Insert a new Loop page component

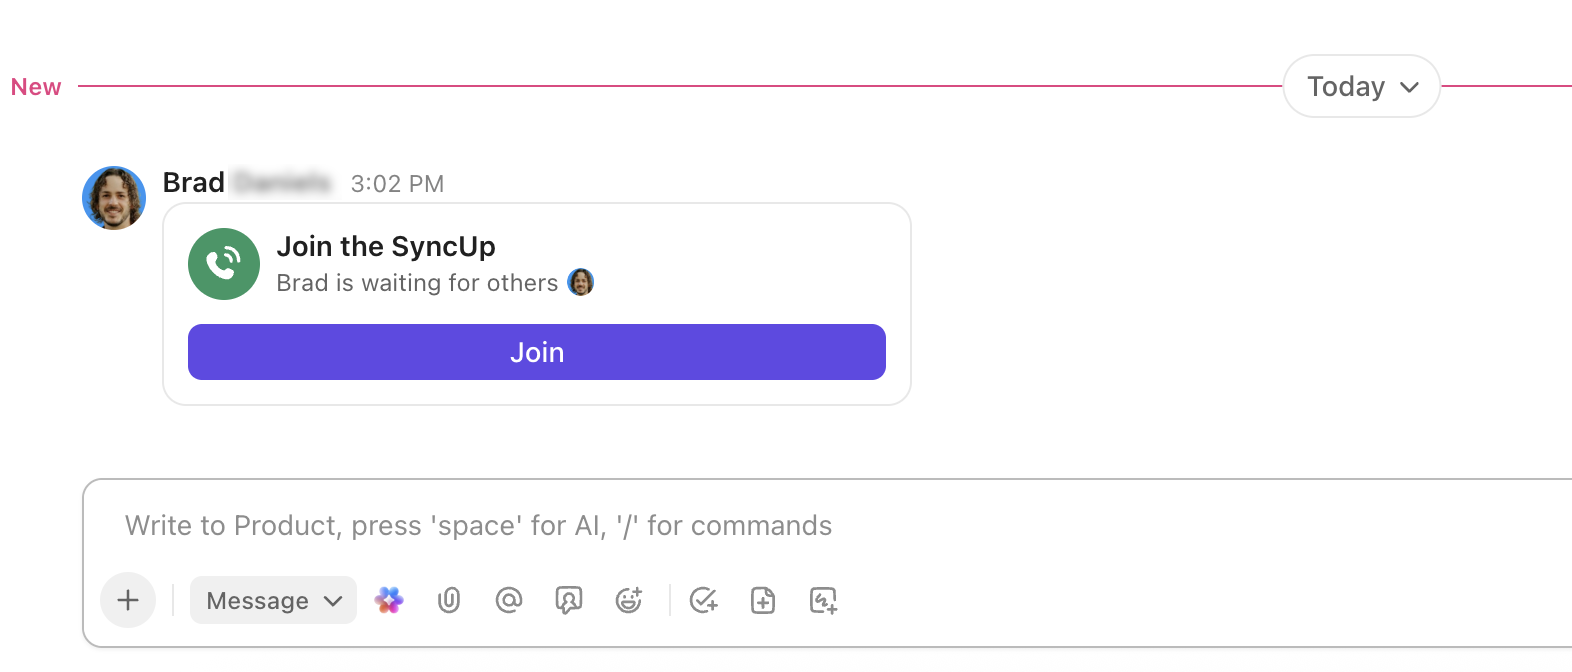[762, 600]
